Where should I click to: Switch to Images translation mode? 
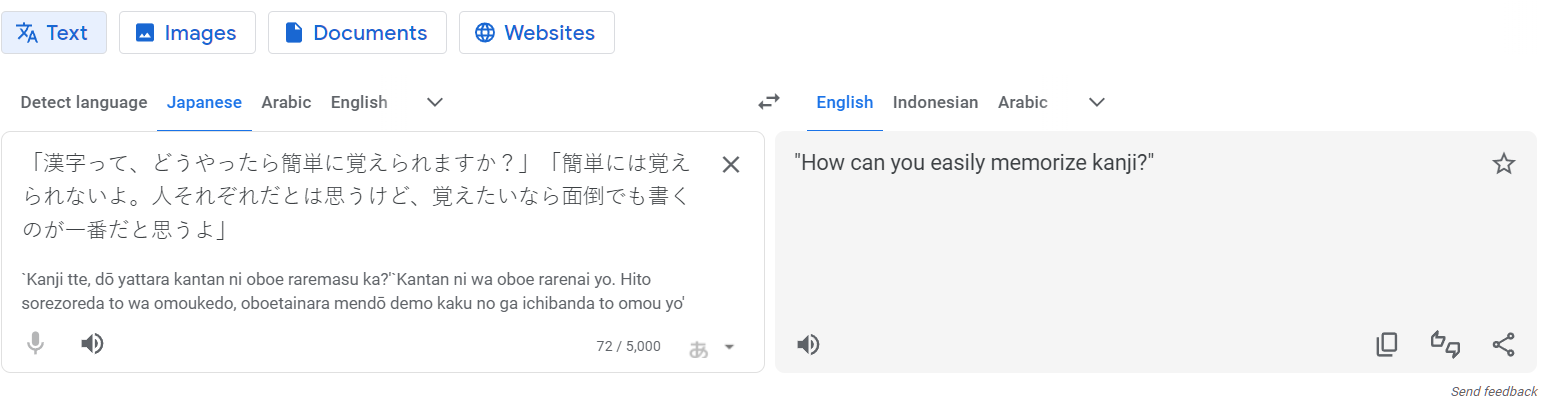click(187, 33)
